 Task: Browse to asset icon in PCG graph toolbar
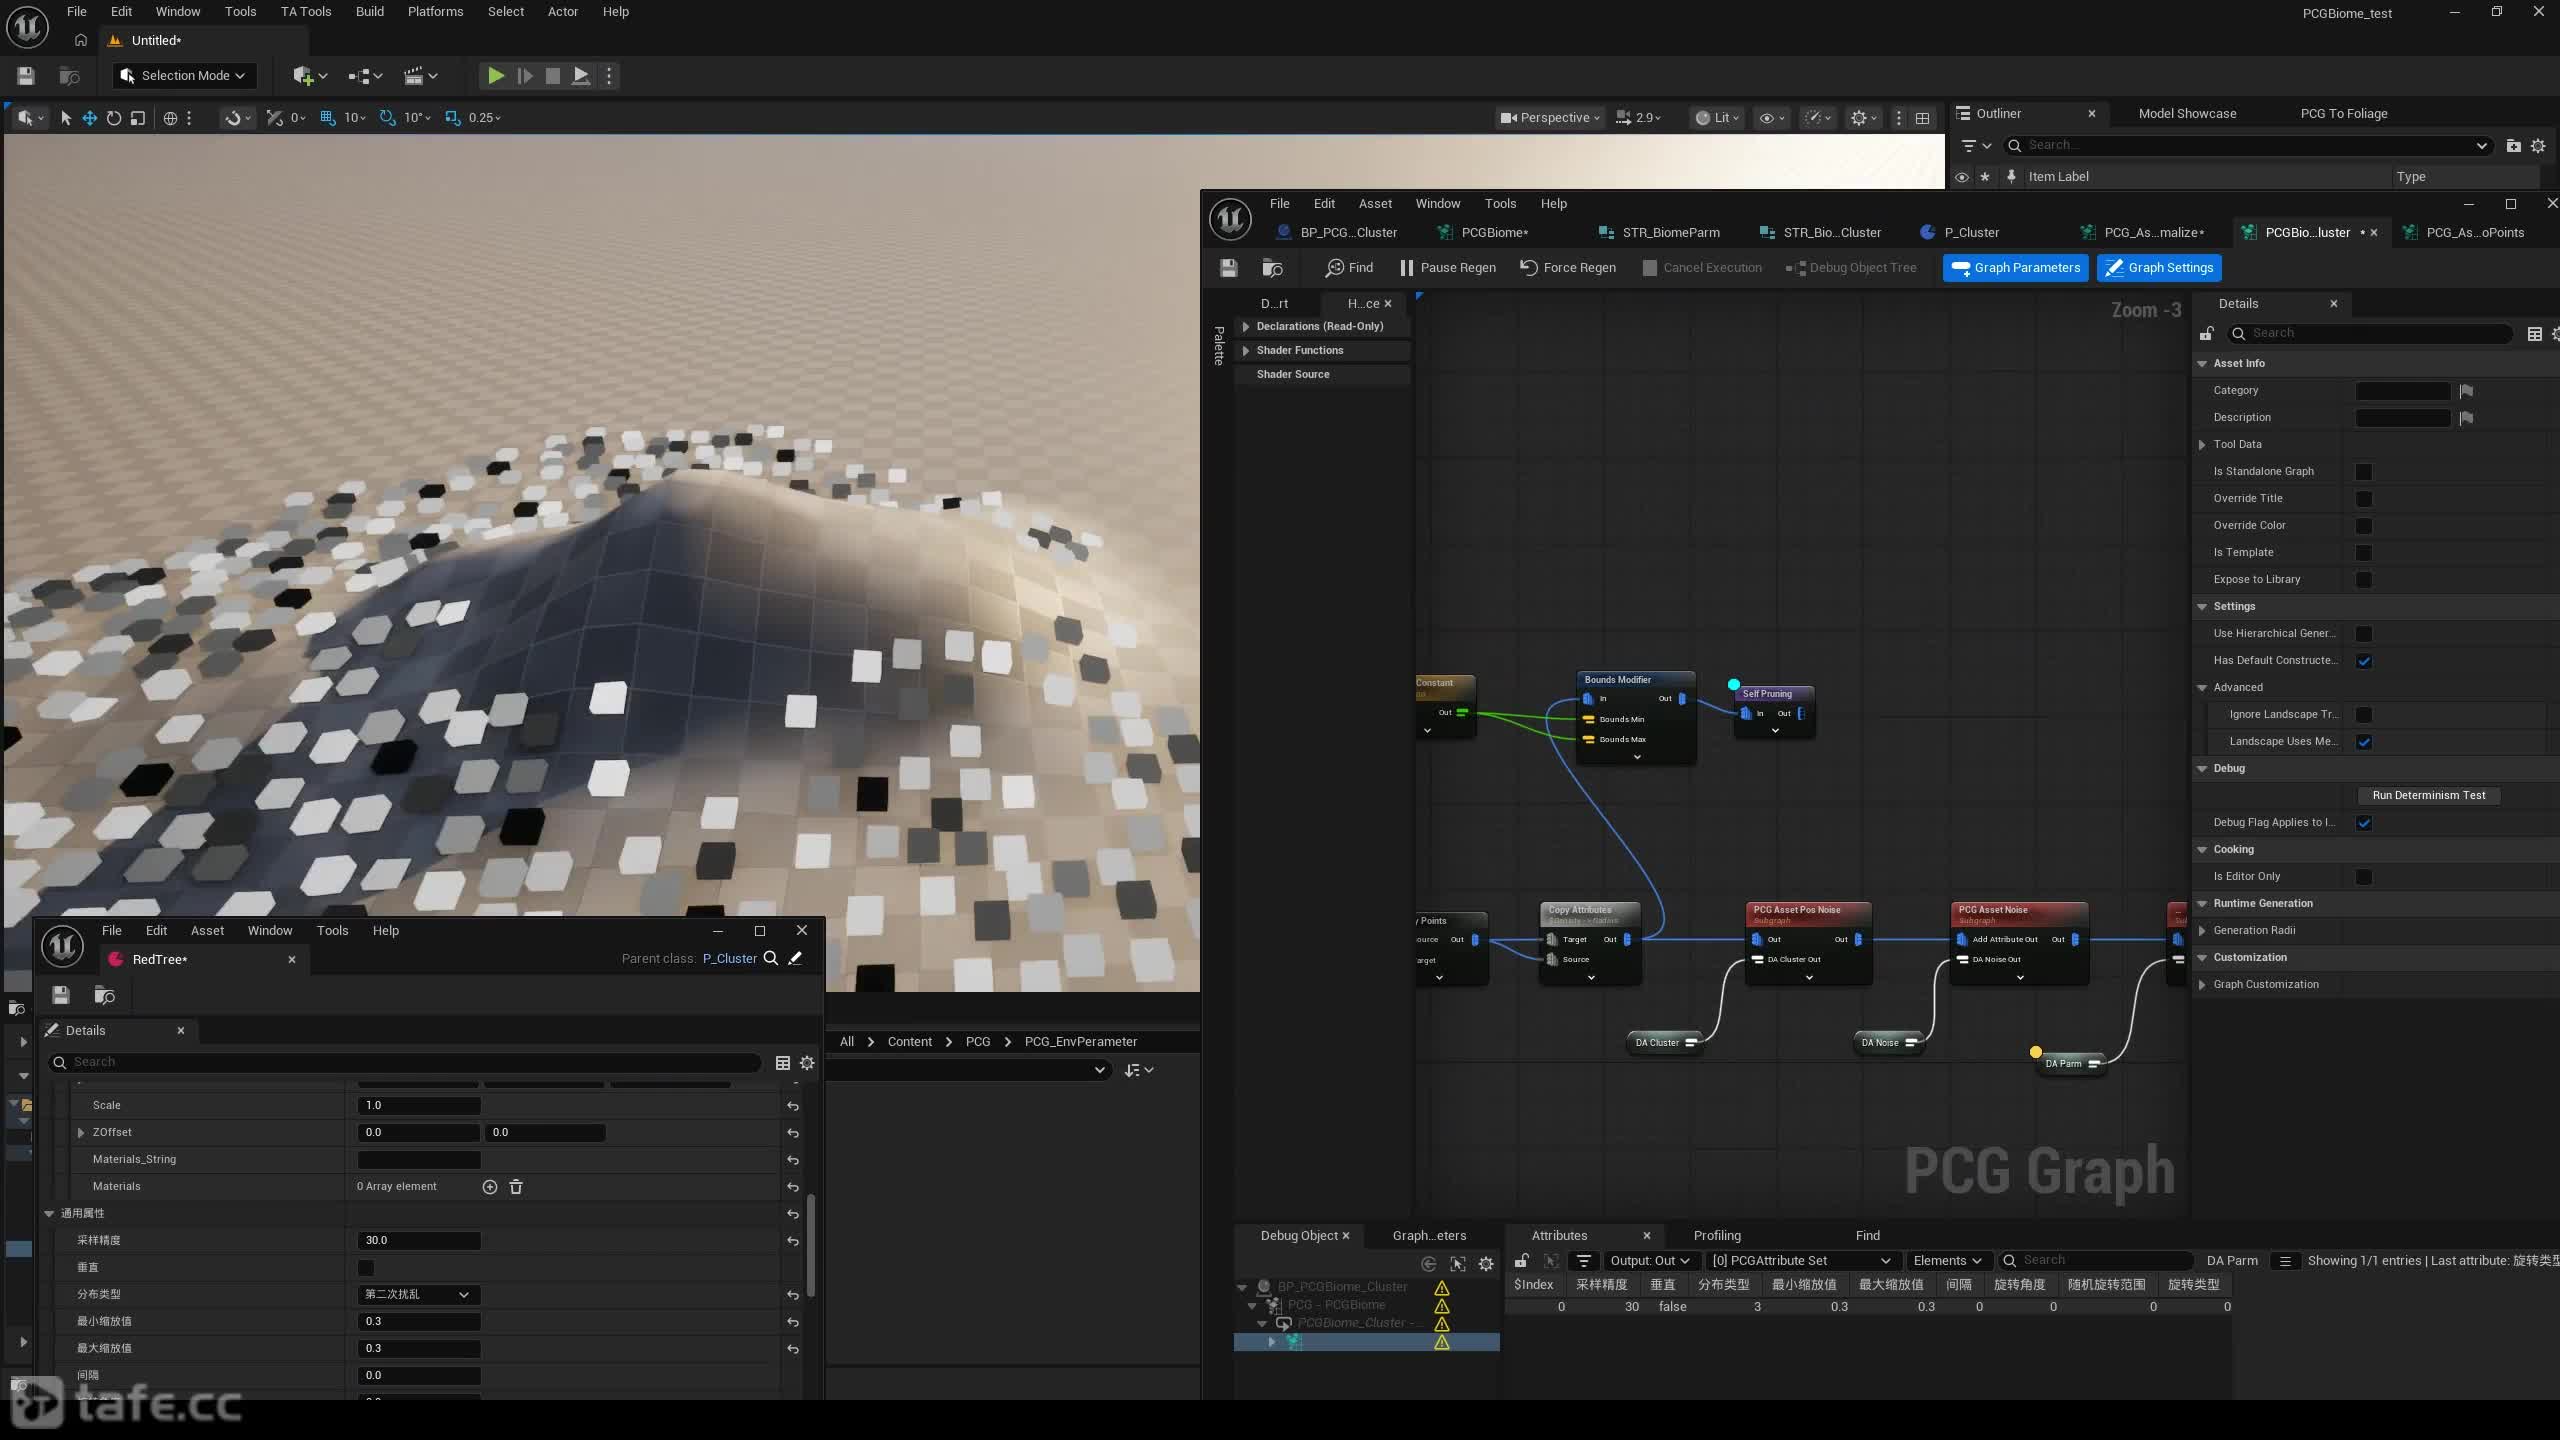pyautogui.click(x=1272, y=268)
